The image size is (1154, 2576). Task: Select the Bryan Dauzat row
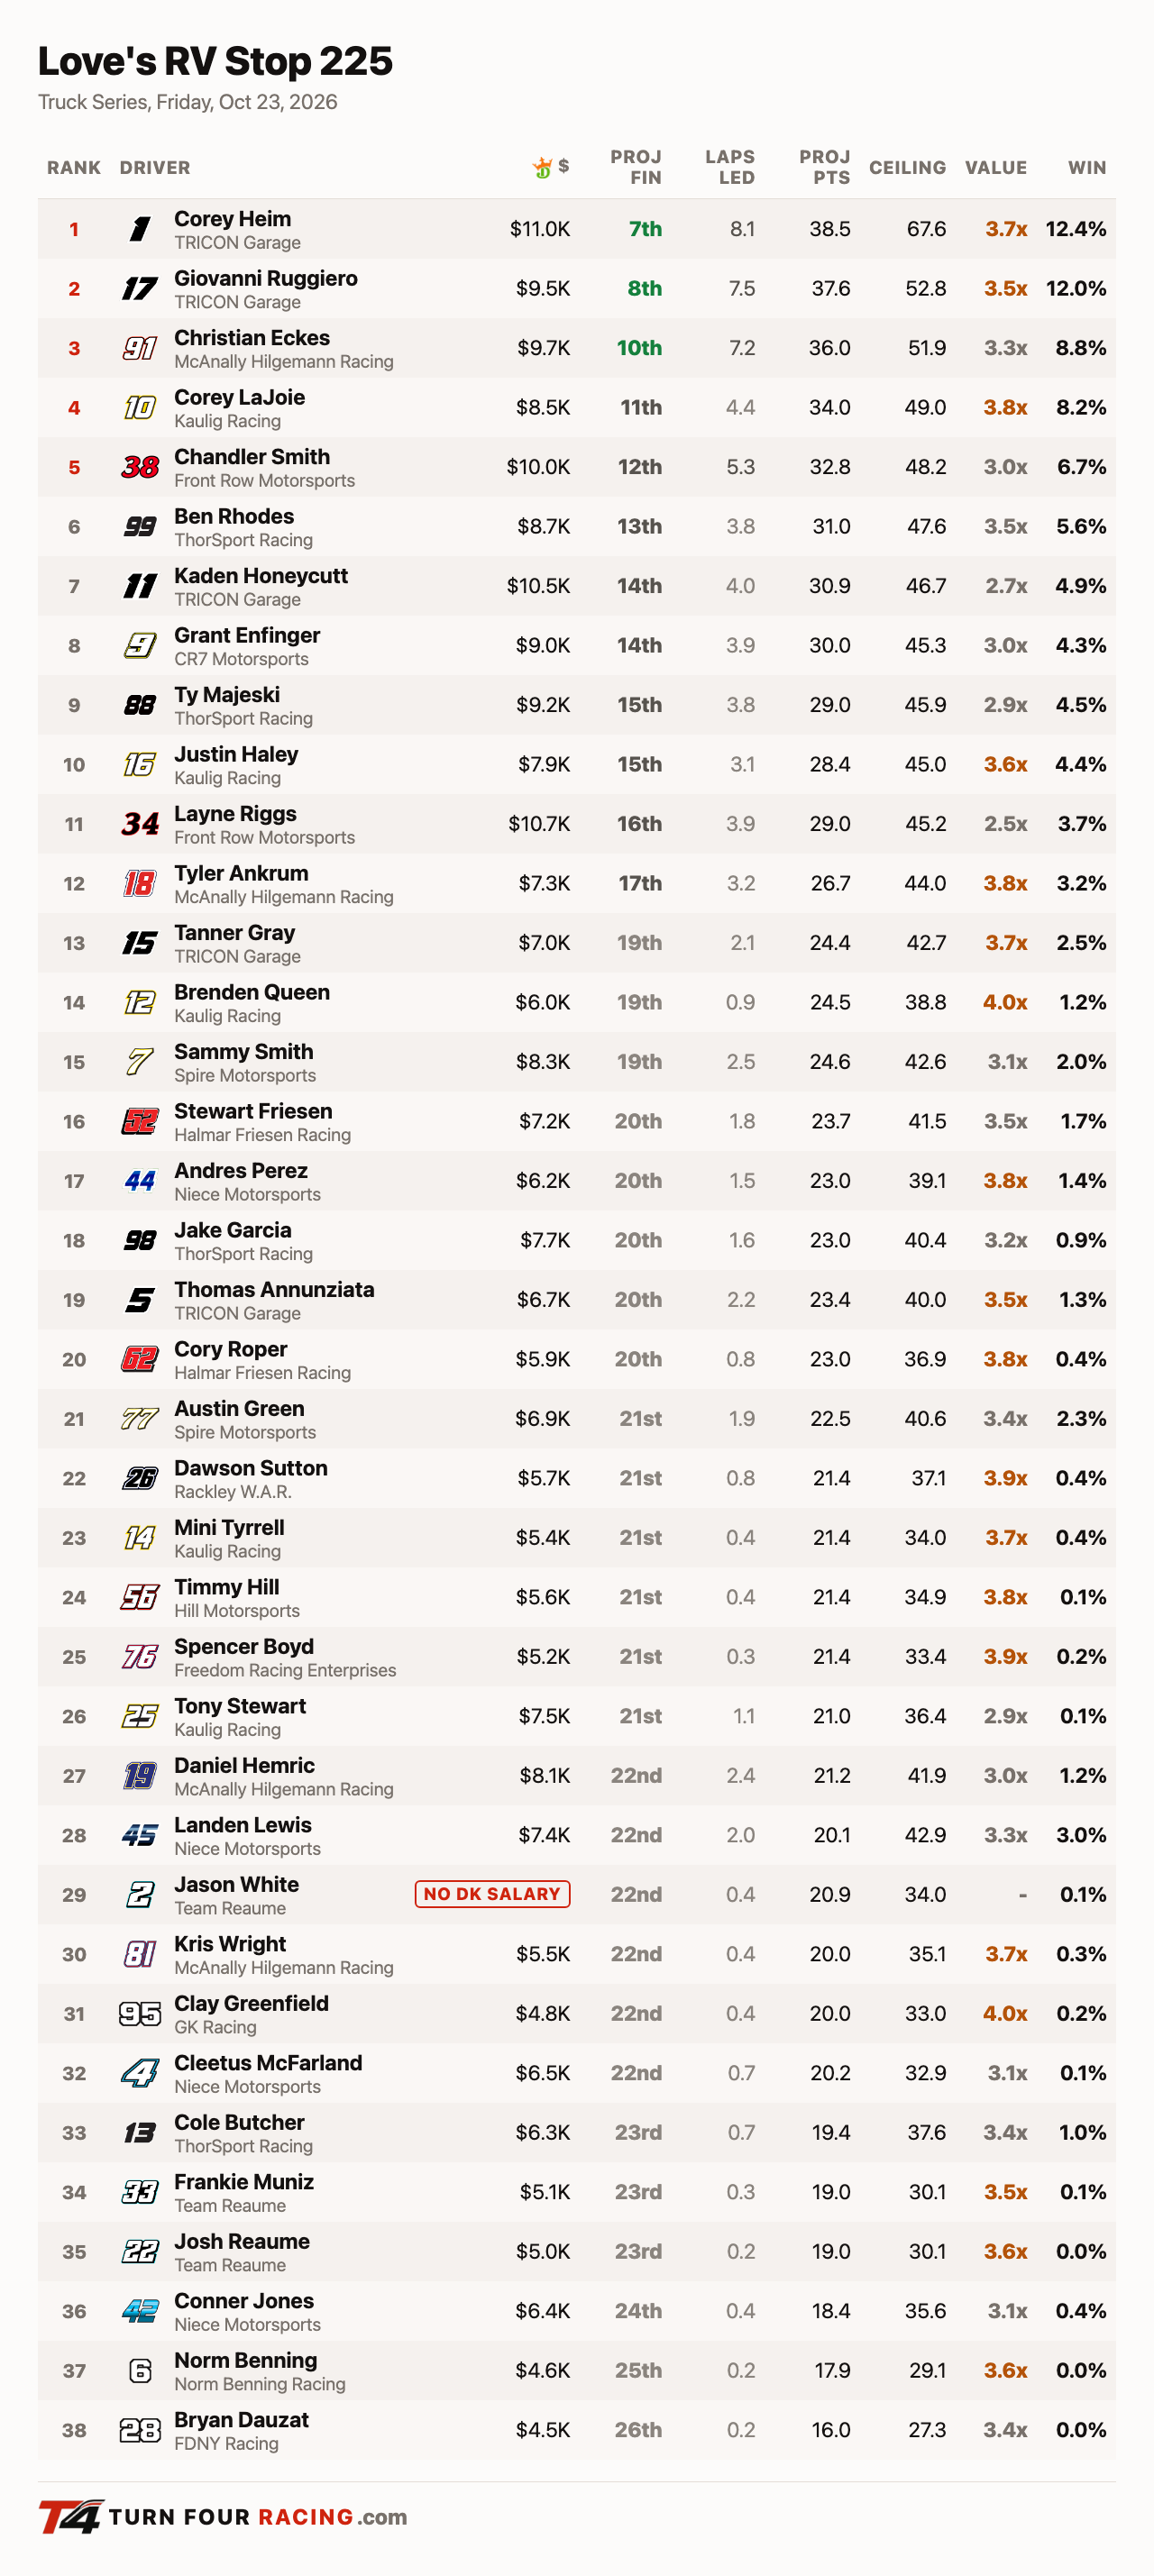pos(577,2430)
